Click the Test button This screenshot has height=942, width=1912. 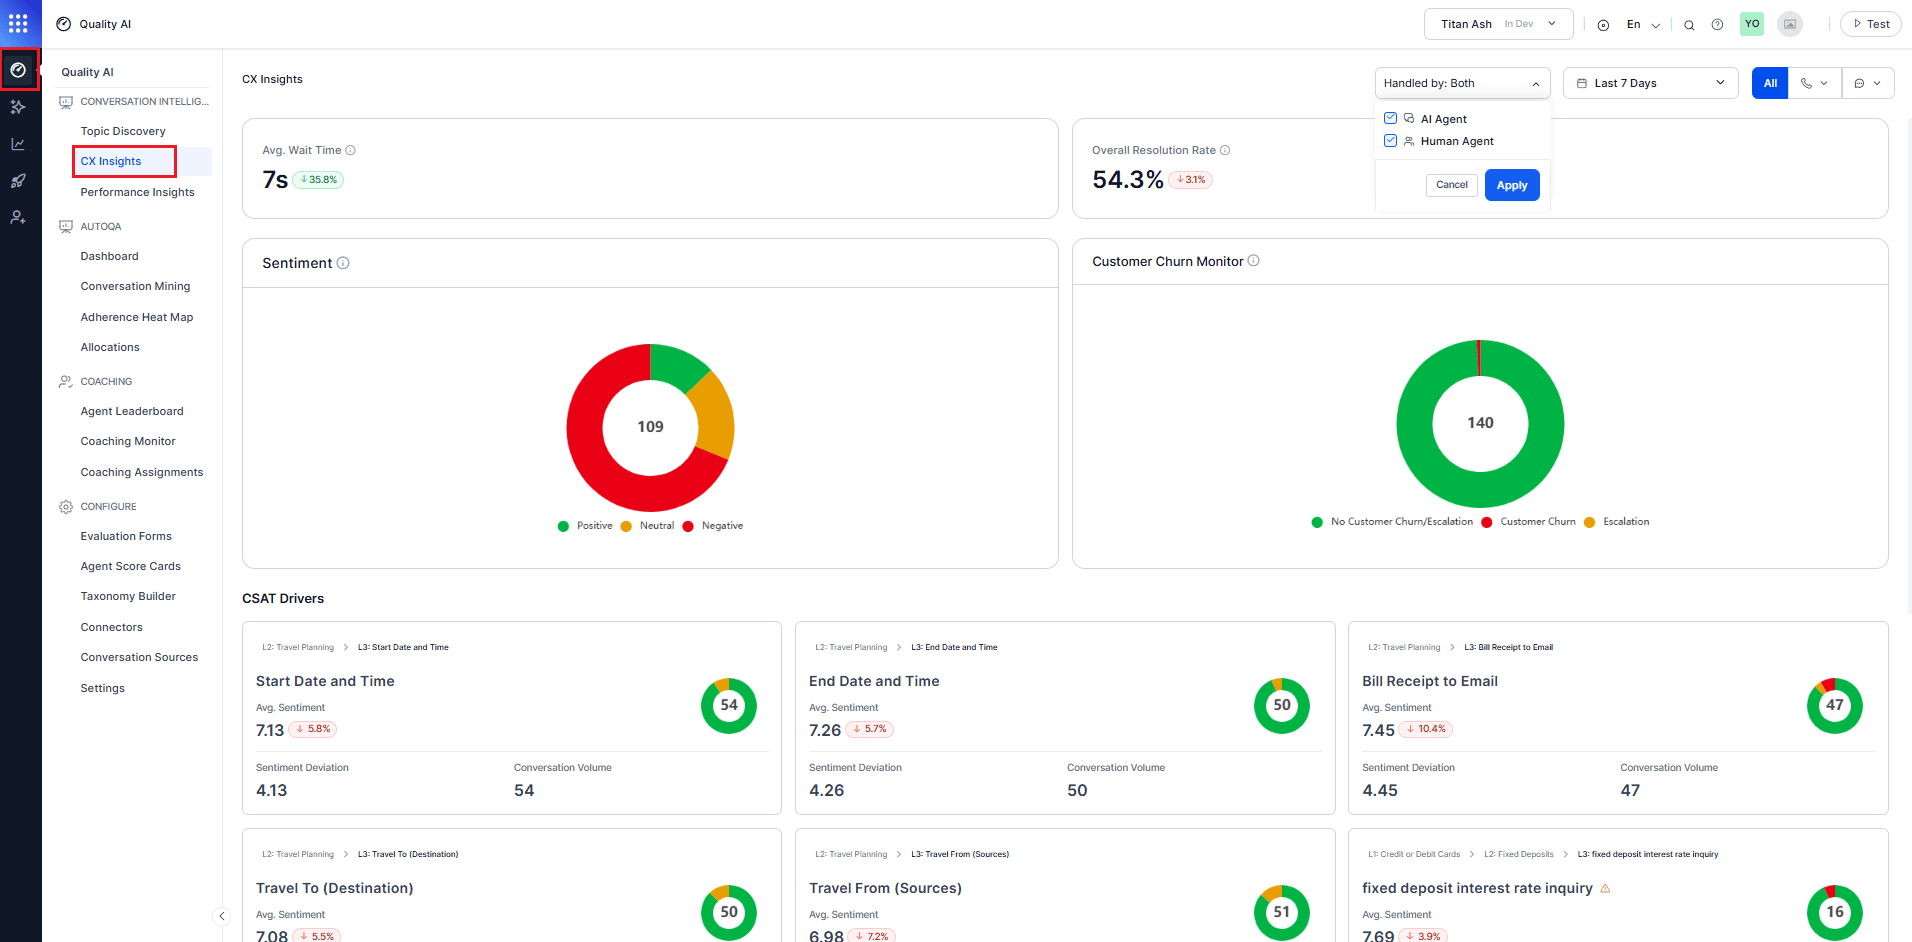[x=1871, y=24]
